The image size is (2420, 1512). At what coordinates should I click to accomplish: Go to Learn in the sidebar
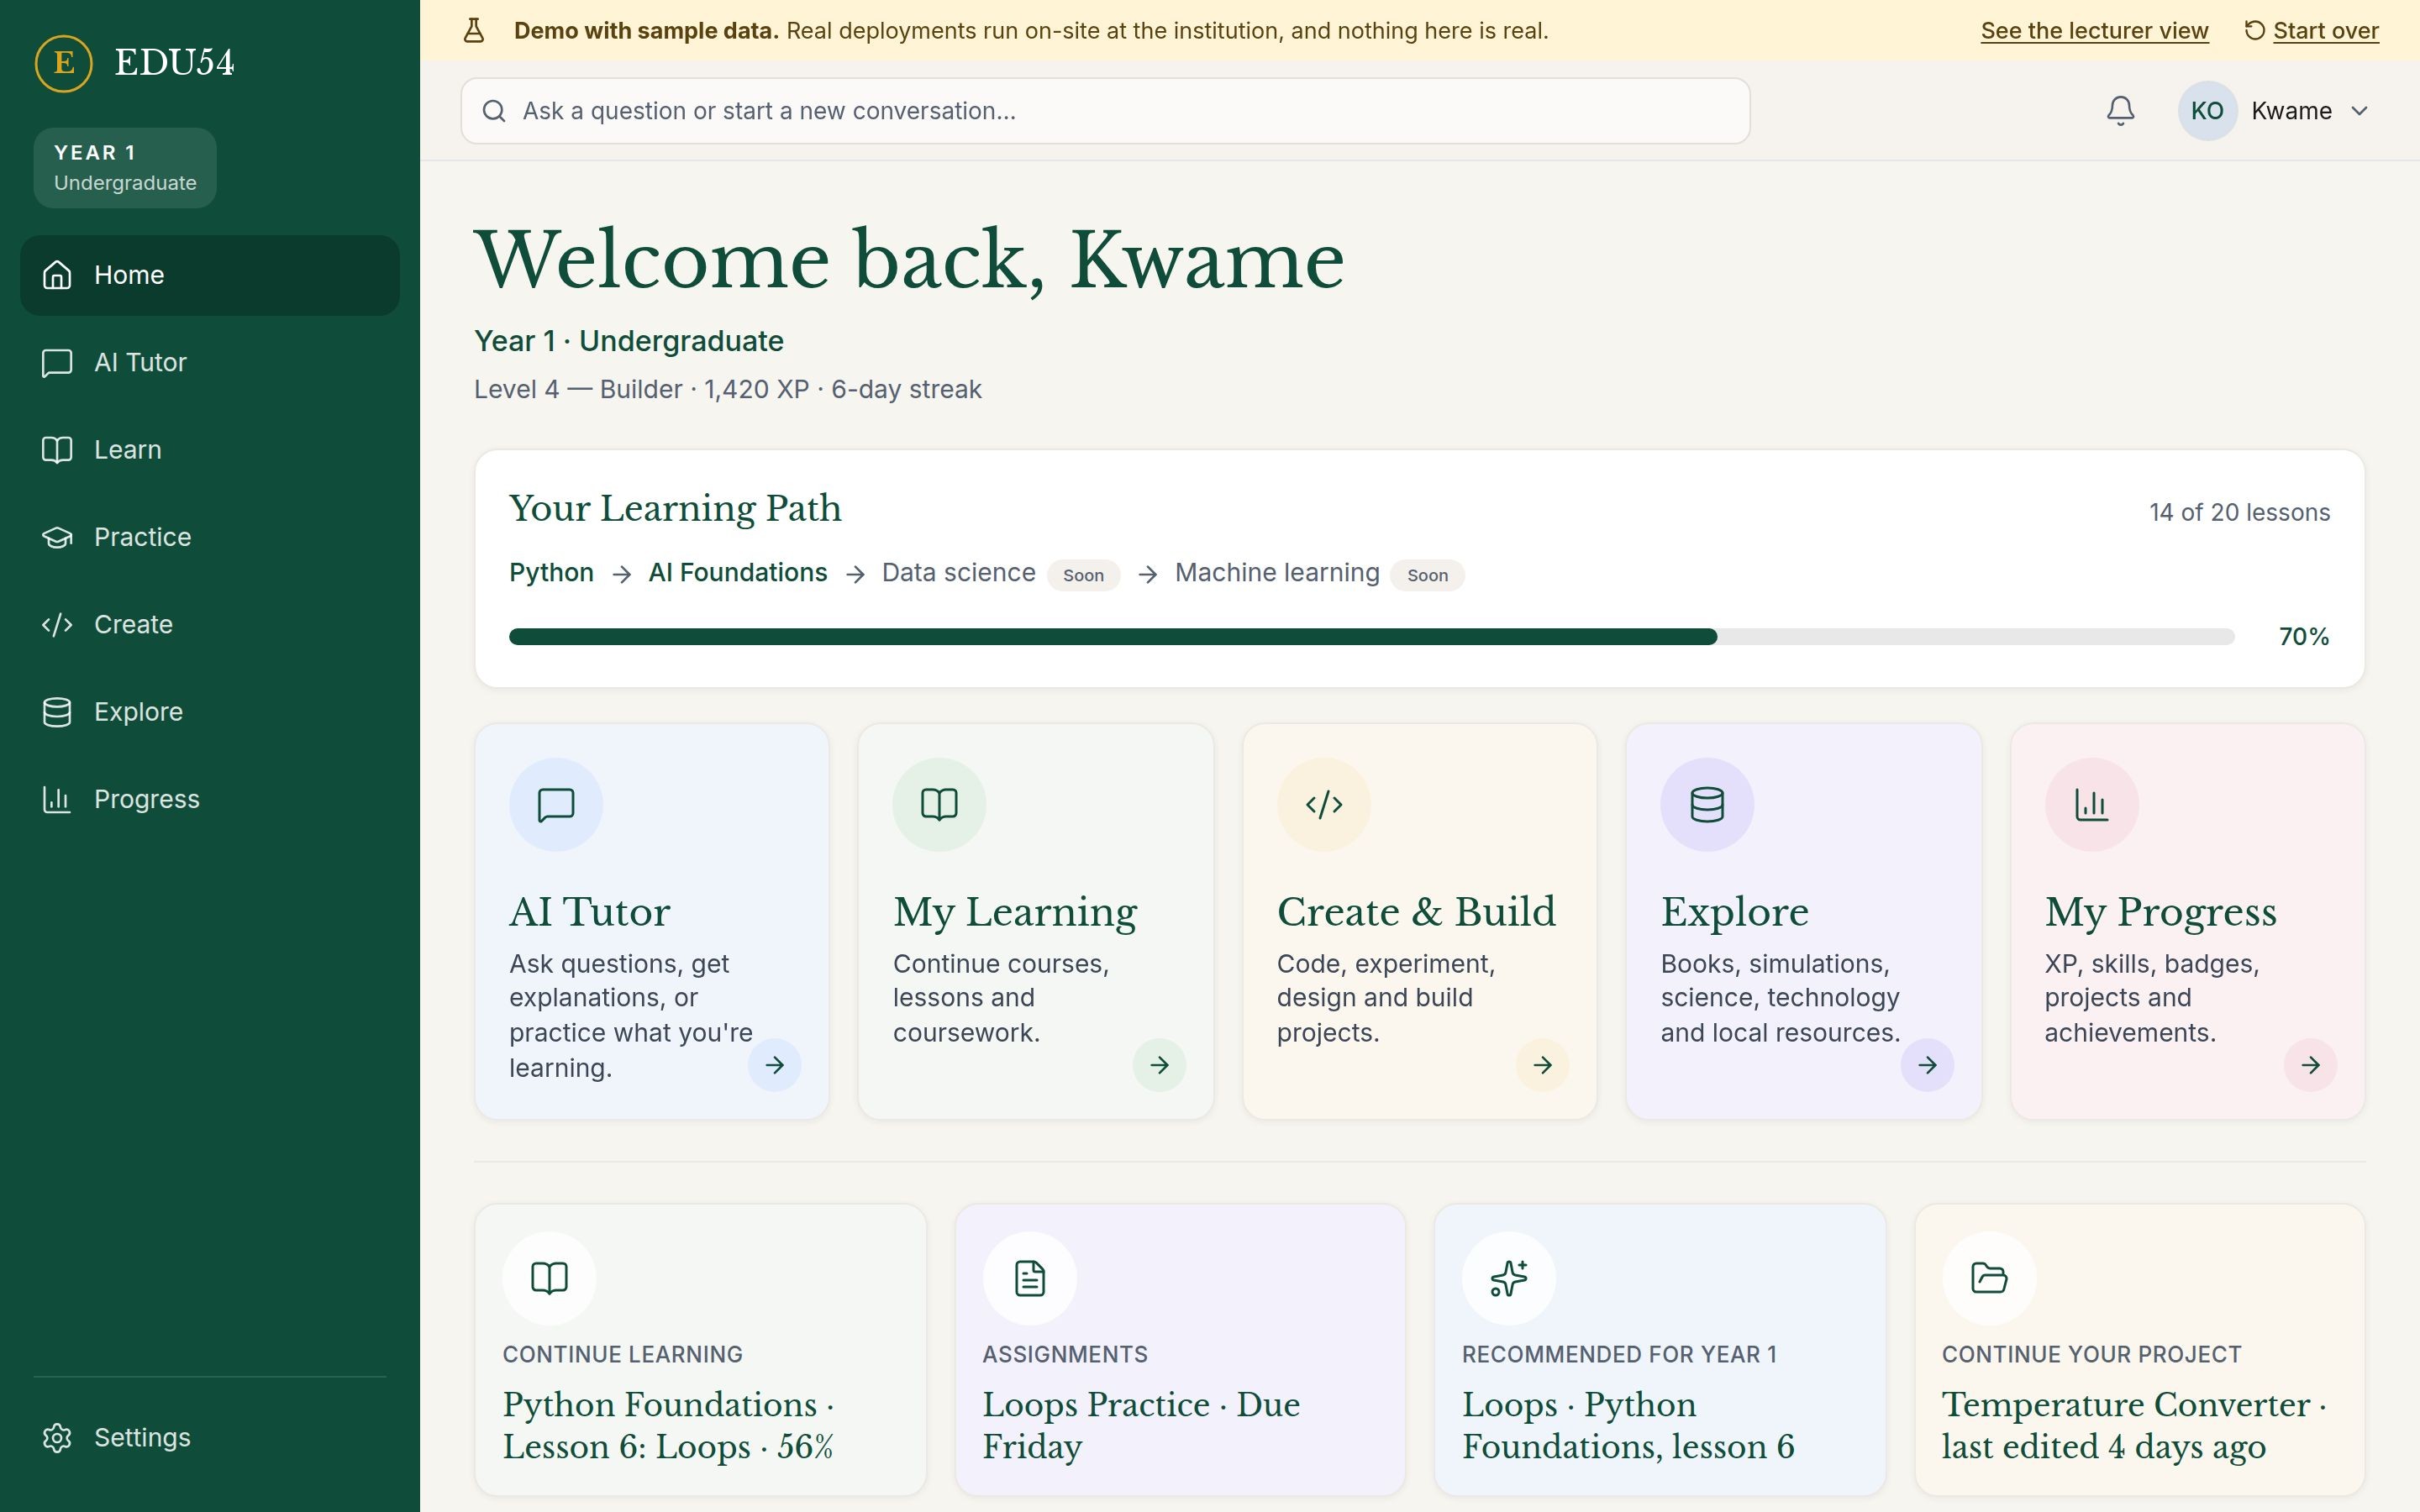coord(210,450)
